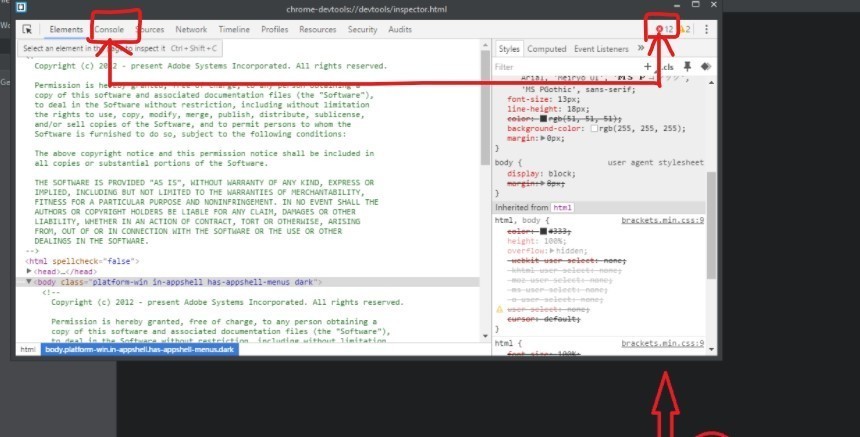
Task: Click the white background-color swatch
Action: pyautogui.click(x=595, y=129)
